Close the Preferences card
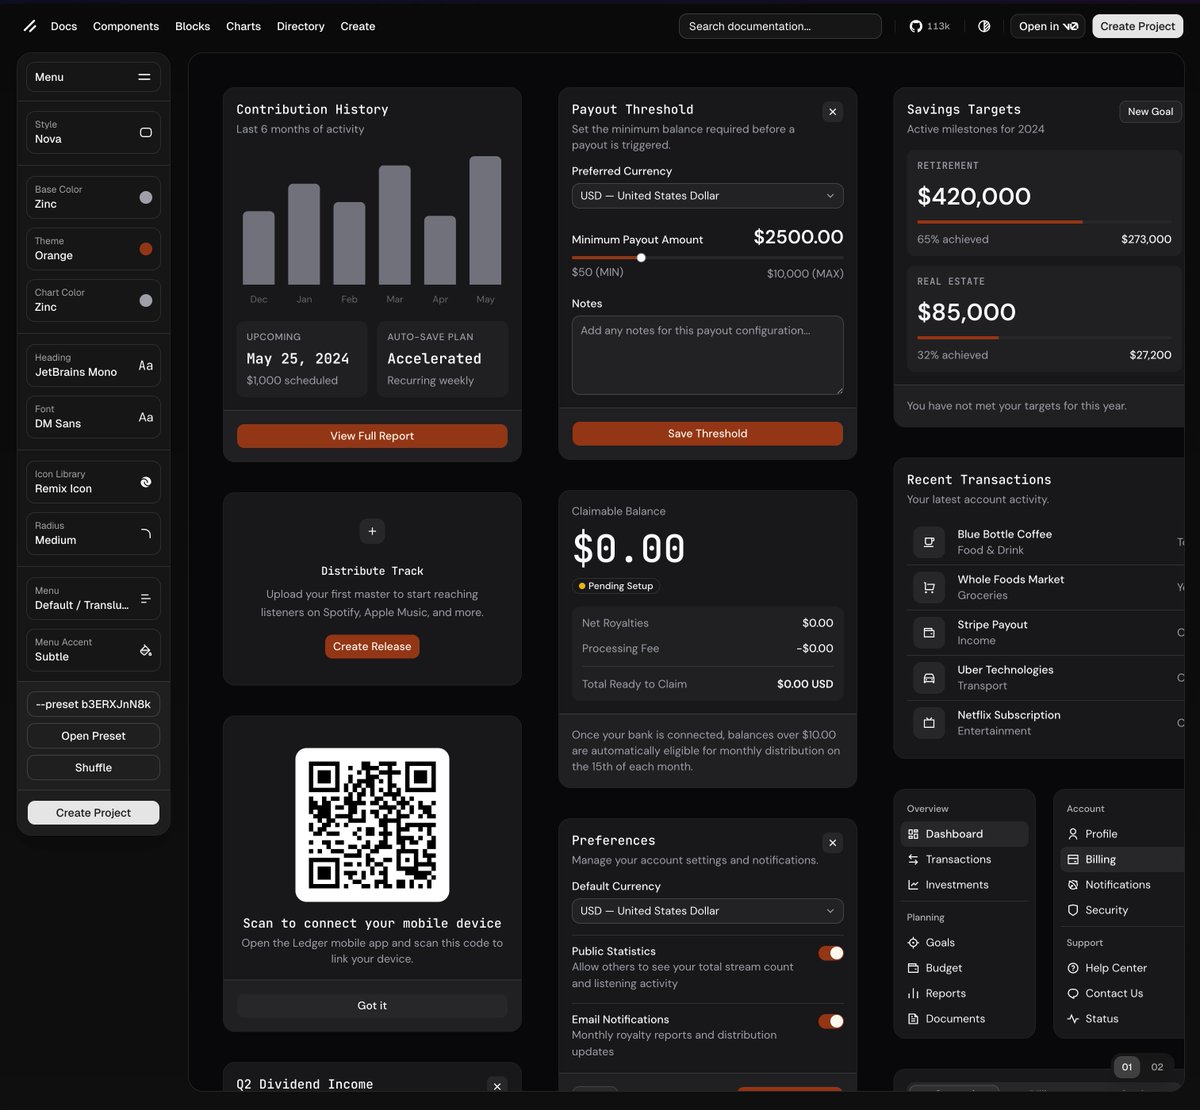The width and height of the screenshot is (1200, 1110). tap(832, 843)
